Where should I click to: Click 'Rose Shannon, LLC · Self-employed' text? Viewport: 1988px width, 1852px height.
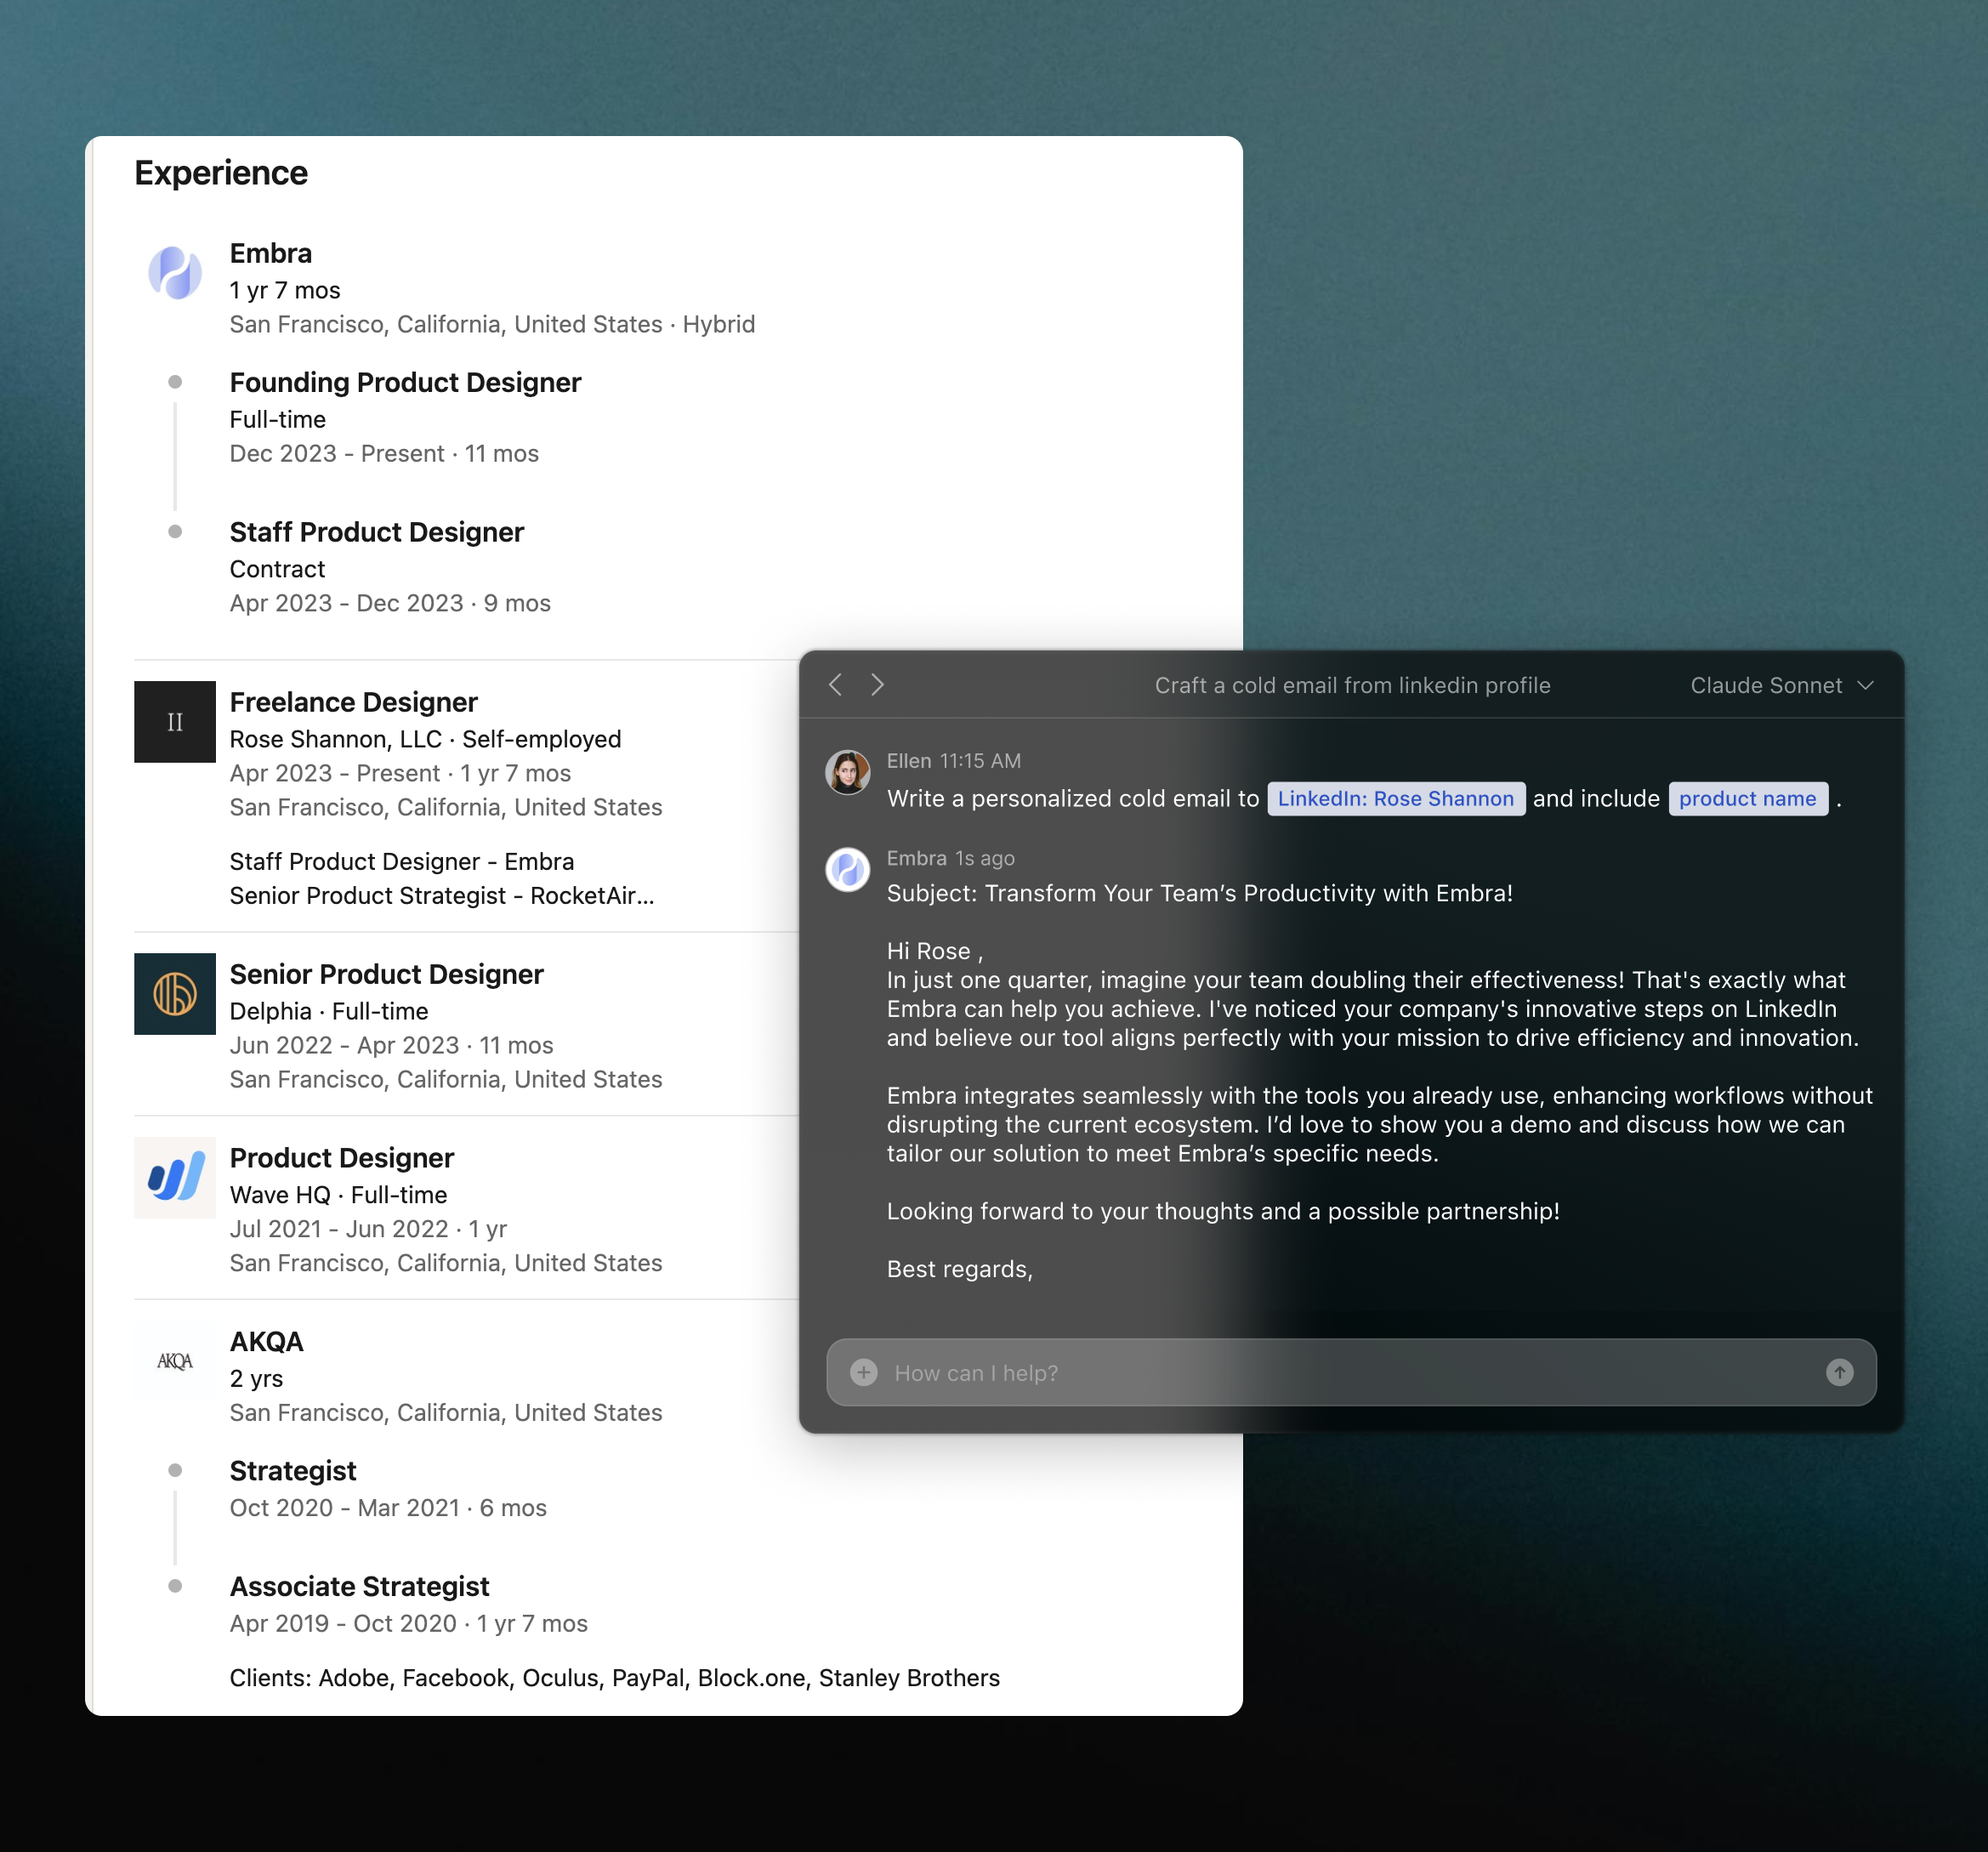click(x=426, y=740)
